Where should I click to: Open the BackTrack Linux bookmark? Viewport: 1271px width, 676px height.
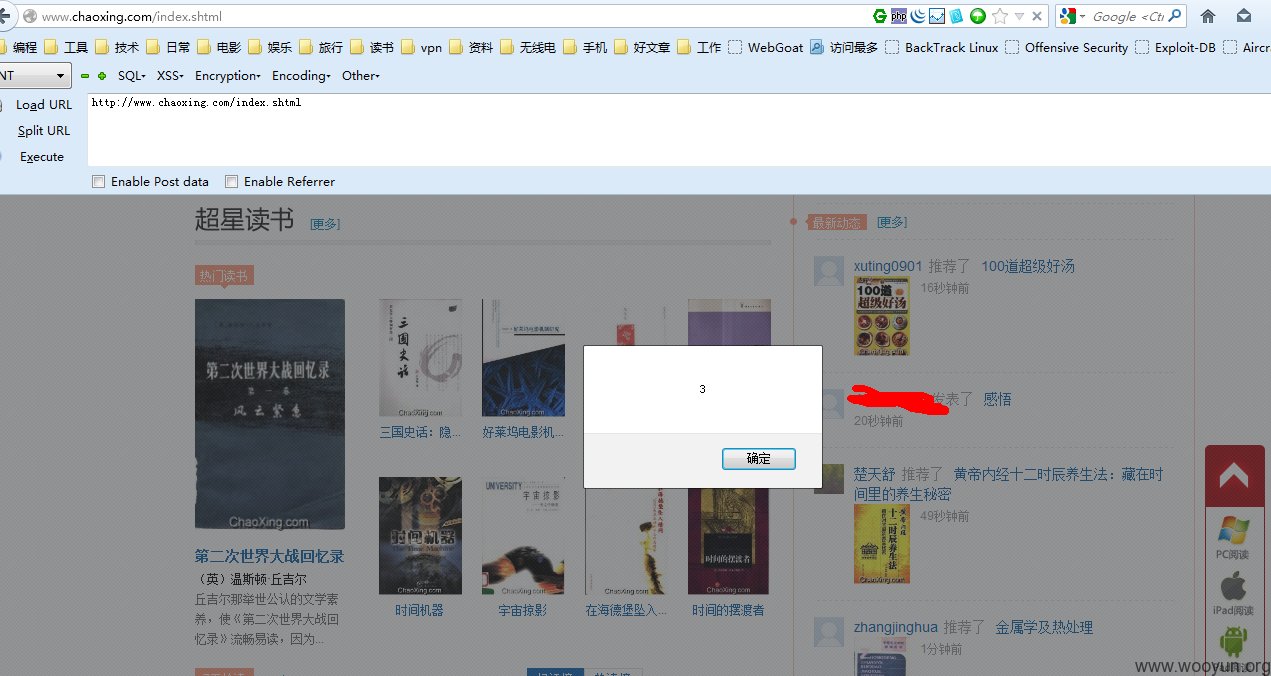(x=942, y=47)
